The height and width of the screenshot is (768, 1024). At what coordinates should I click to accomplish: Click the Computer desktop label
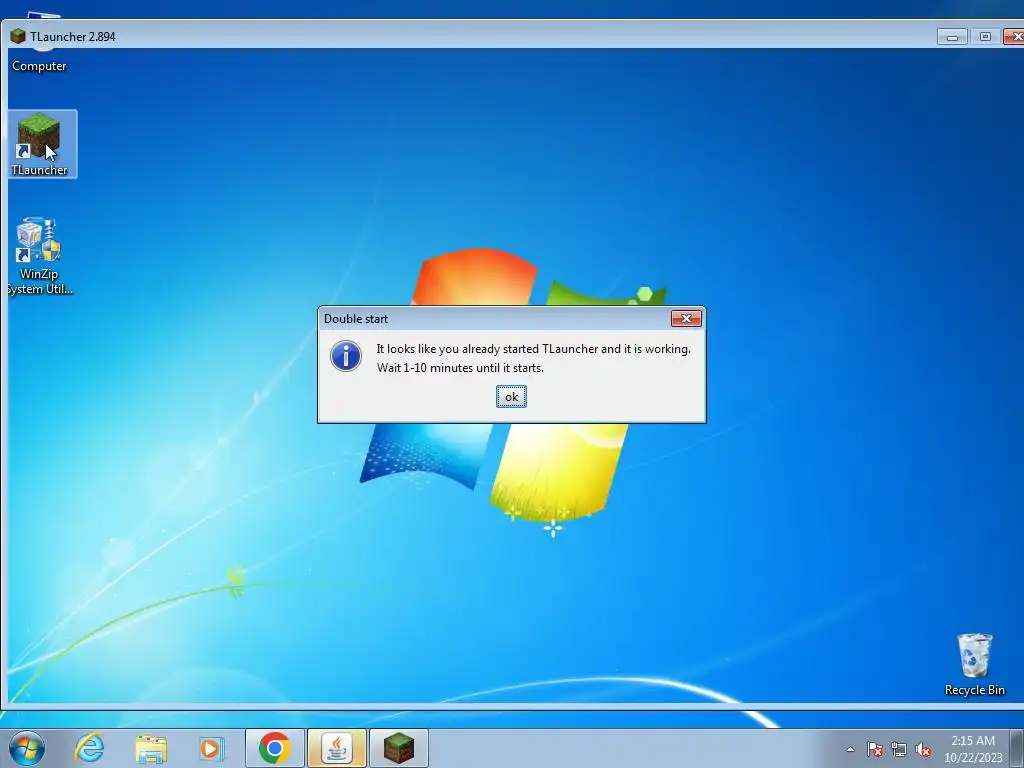pyautogui.click(x=39, y=66)
